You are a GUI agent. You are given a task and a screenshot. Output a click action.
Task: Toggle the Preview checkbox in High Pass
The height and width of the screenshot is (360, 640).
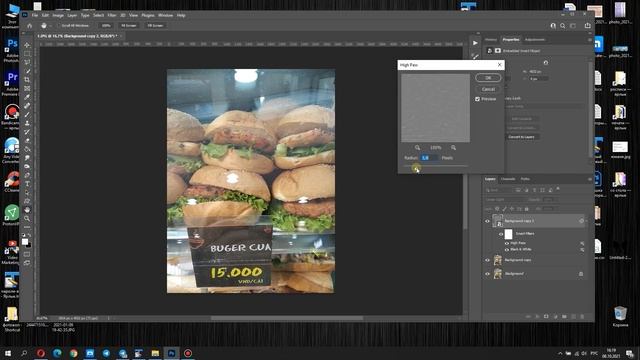pos(477,99)
